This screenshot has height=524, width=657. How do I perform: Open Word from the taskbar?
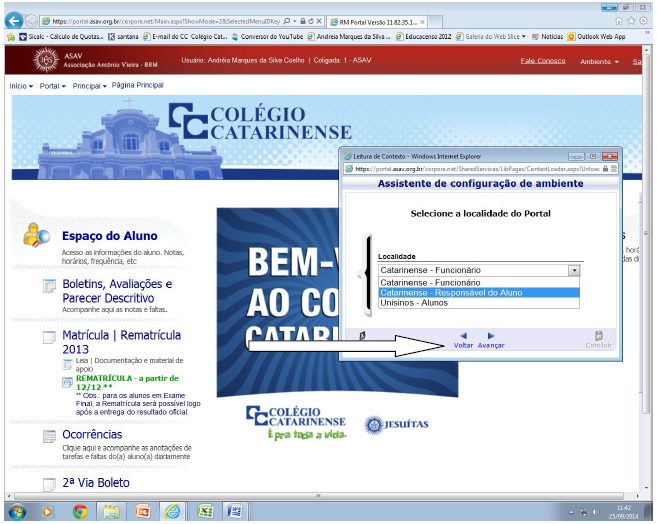click(x=235, y=512)
